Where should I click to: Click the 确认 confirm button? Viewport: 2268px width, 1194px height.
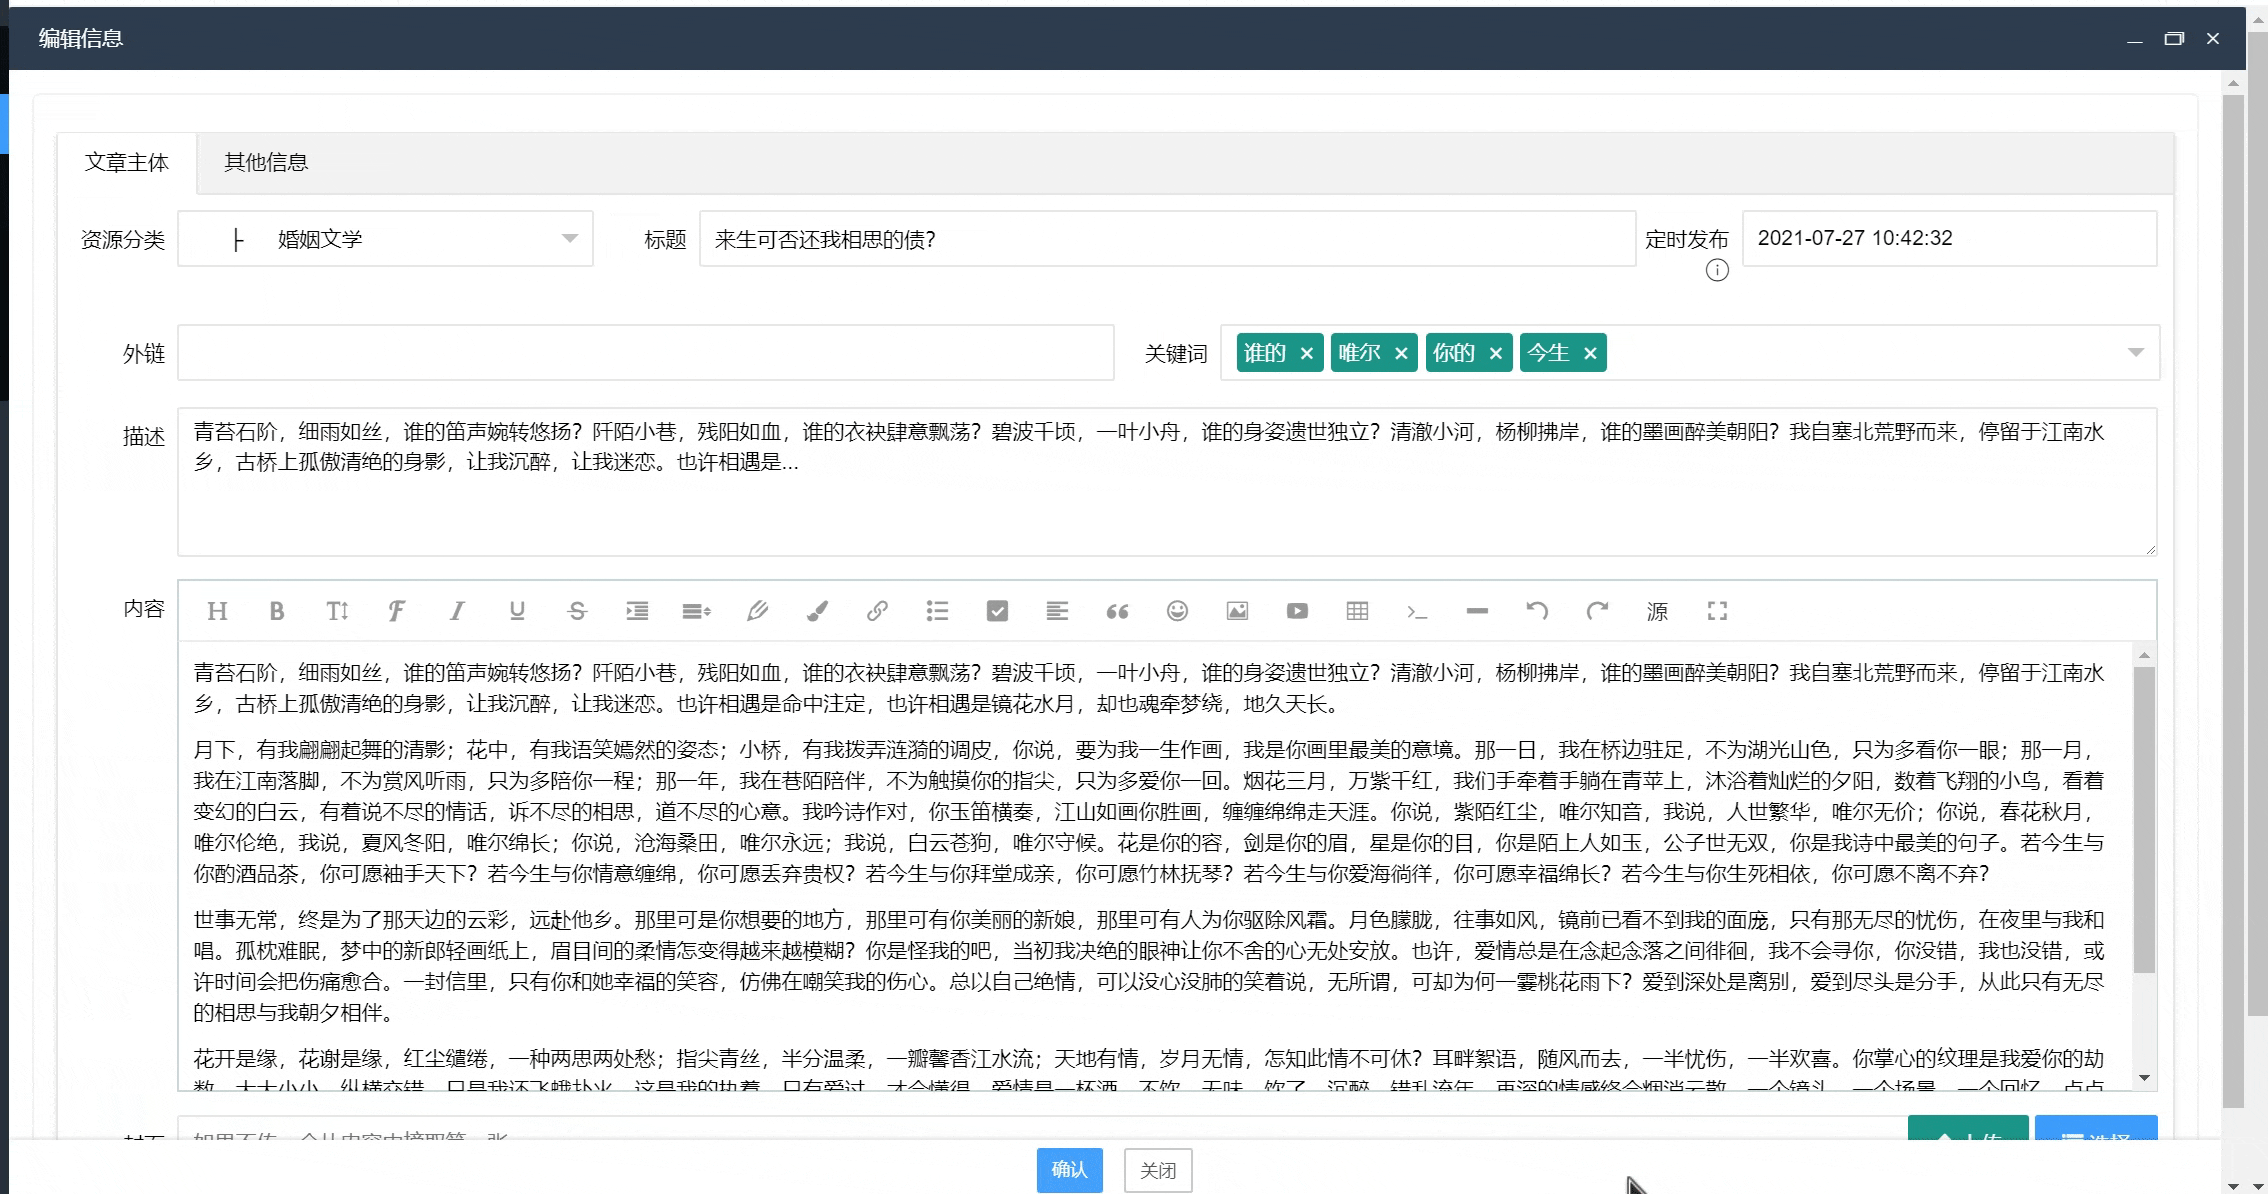click(x=1069, y=1170)
